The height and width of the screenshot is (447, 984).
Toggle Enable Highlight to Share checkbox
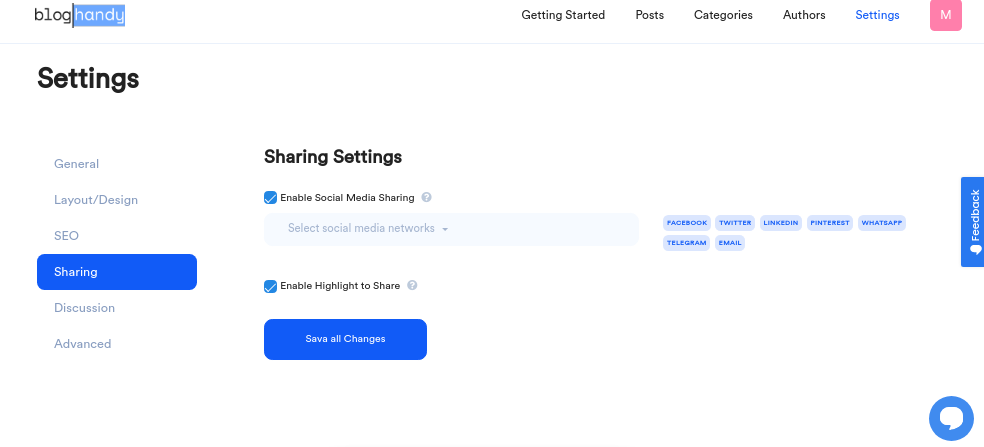tap(270, 286)
